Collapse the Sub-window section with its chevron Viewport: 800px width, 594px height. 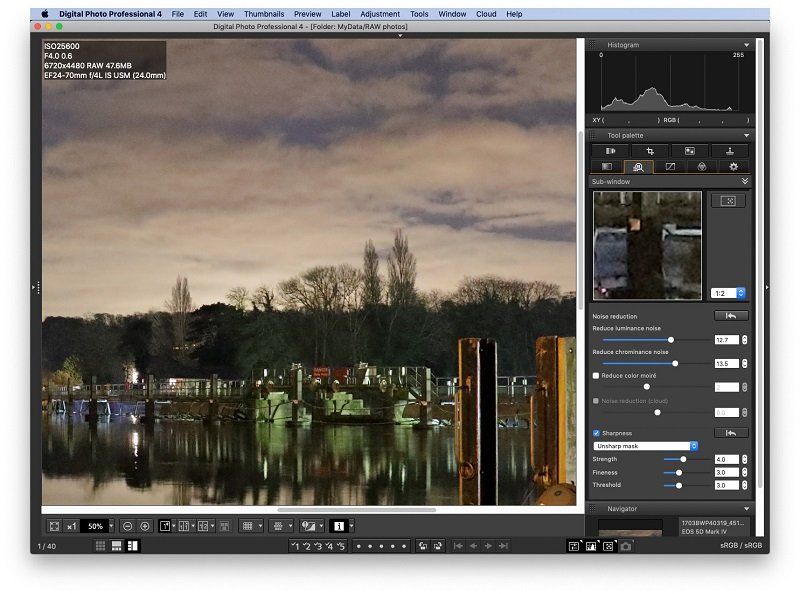[744, 182]
